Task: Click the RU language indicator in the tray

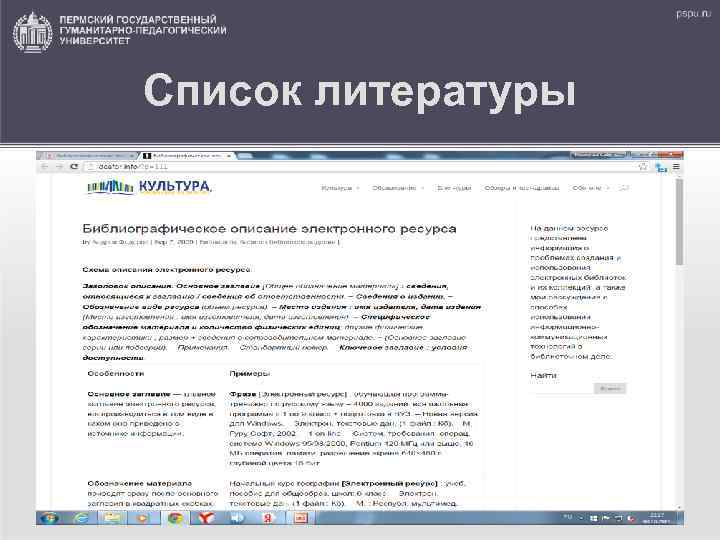Action: coord(568,517)
